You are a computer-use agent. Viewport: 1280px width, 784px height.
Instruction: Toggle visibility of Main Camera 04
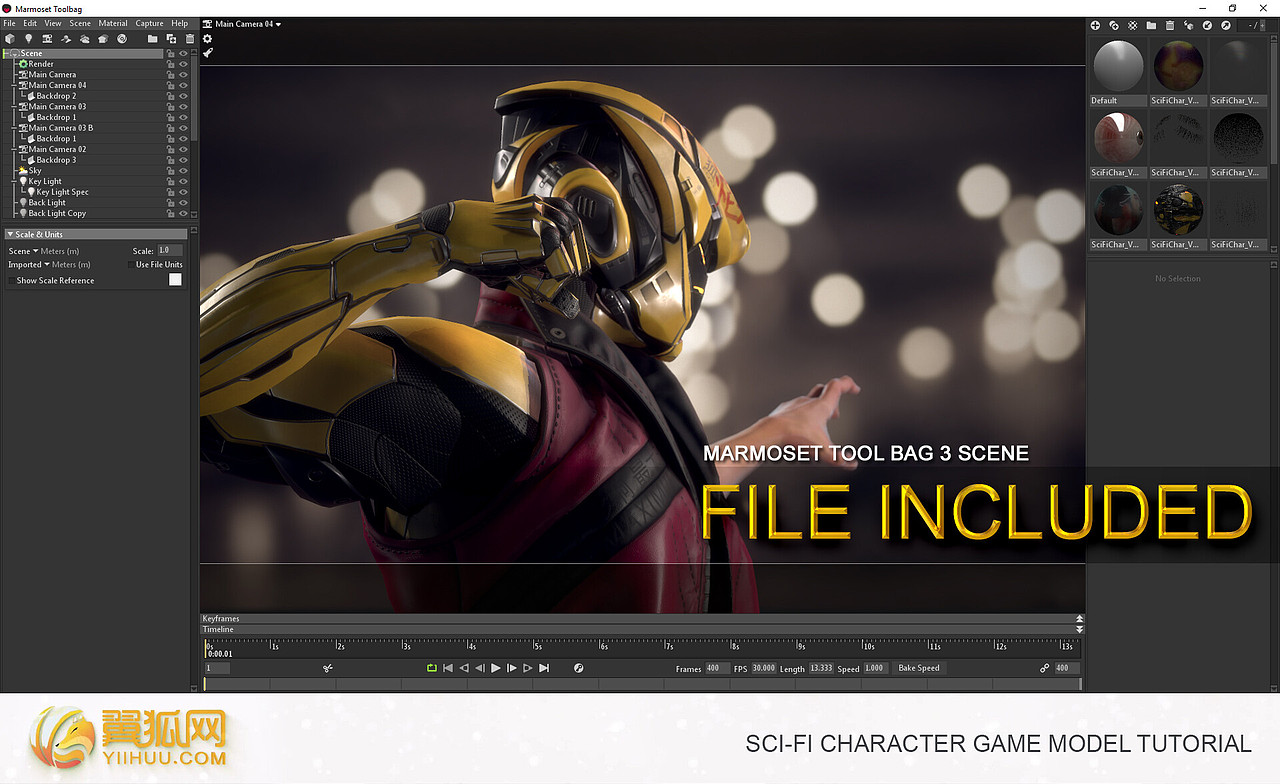point(183,85)
